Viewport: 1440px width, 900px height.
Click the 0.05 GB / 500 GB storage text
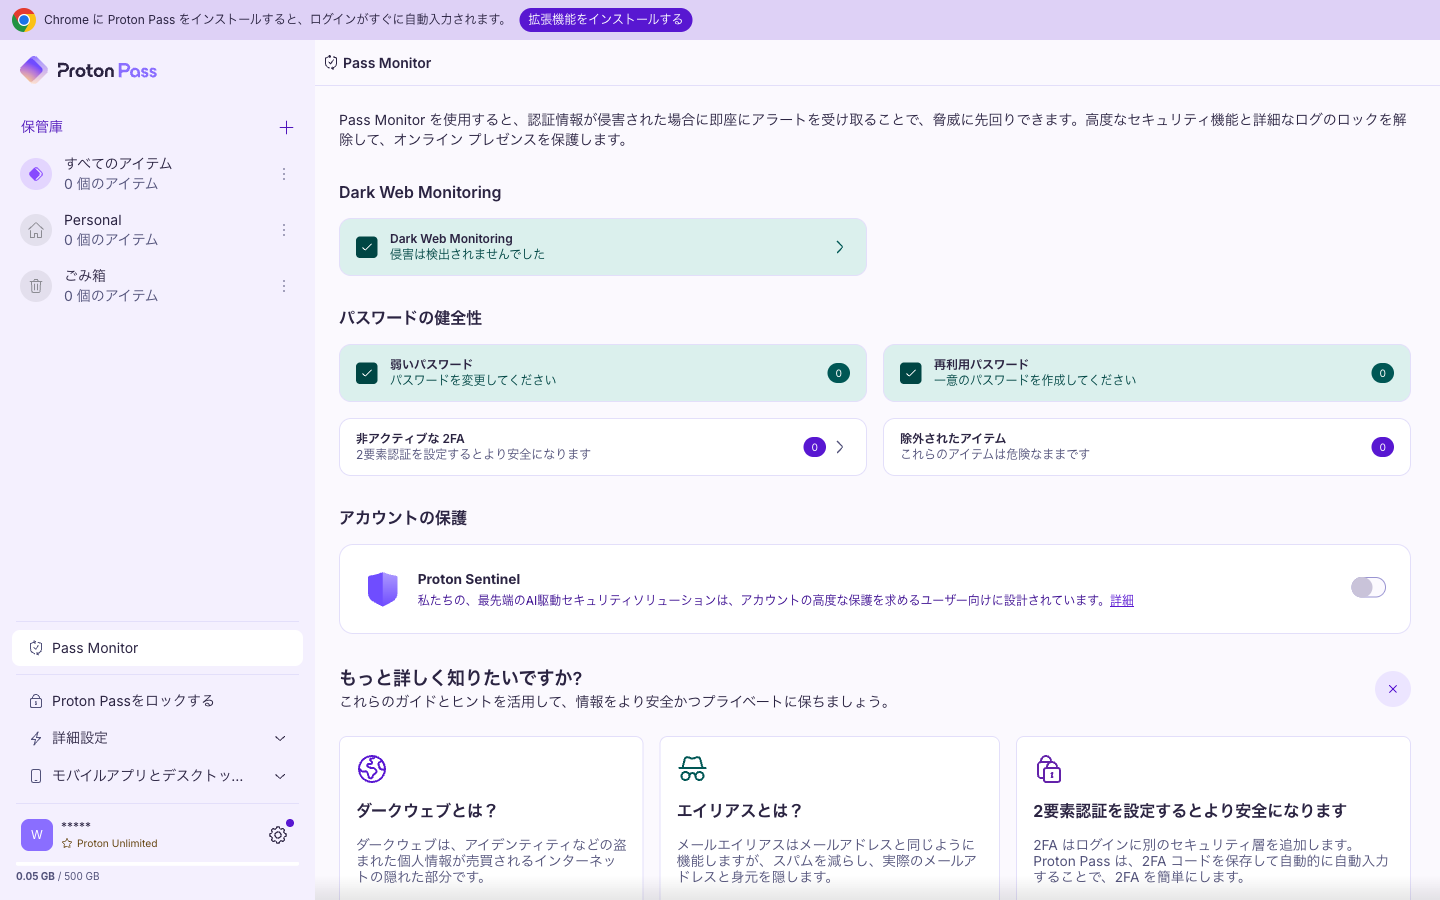(58, 876)
